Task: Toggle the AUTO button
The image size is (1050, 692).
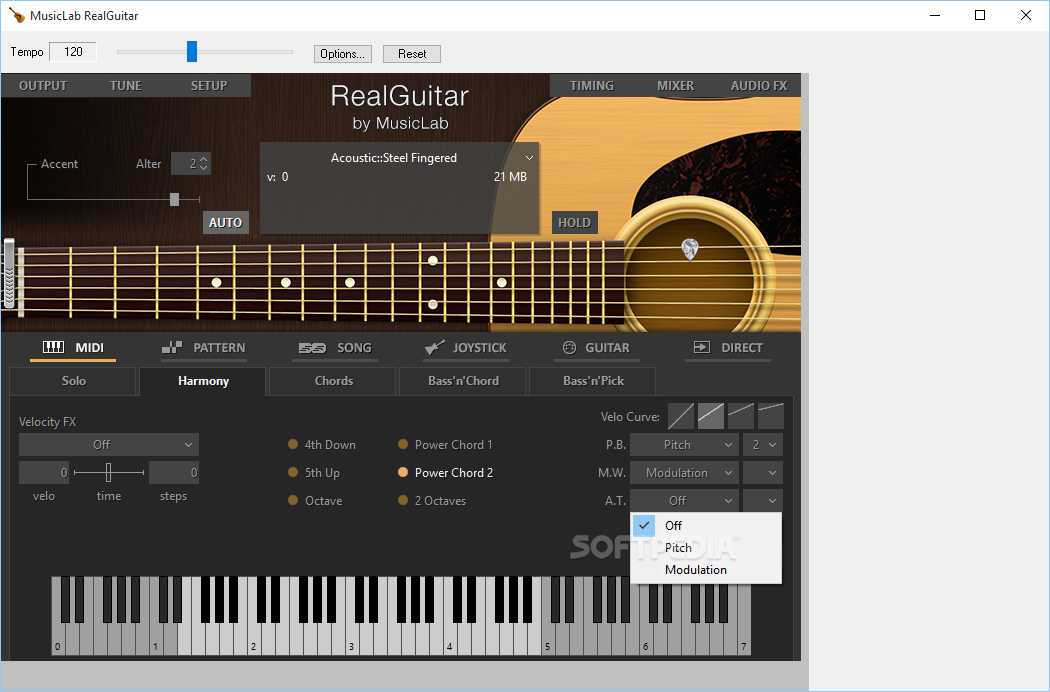Action: [225, 222]
